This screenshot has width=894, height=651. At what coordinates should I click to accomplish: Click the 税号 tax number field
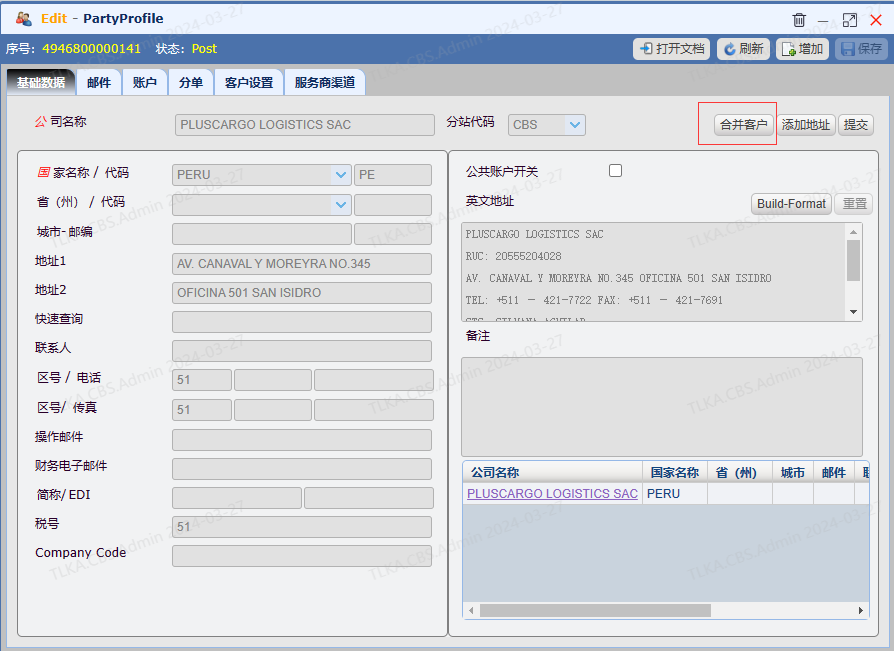(302, 527)
